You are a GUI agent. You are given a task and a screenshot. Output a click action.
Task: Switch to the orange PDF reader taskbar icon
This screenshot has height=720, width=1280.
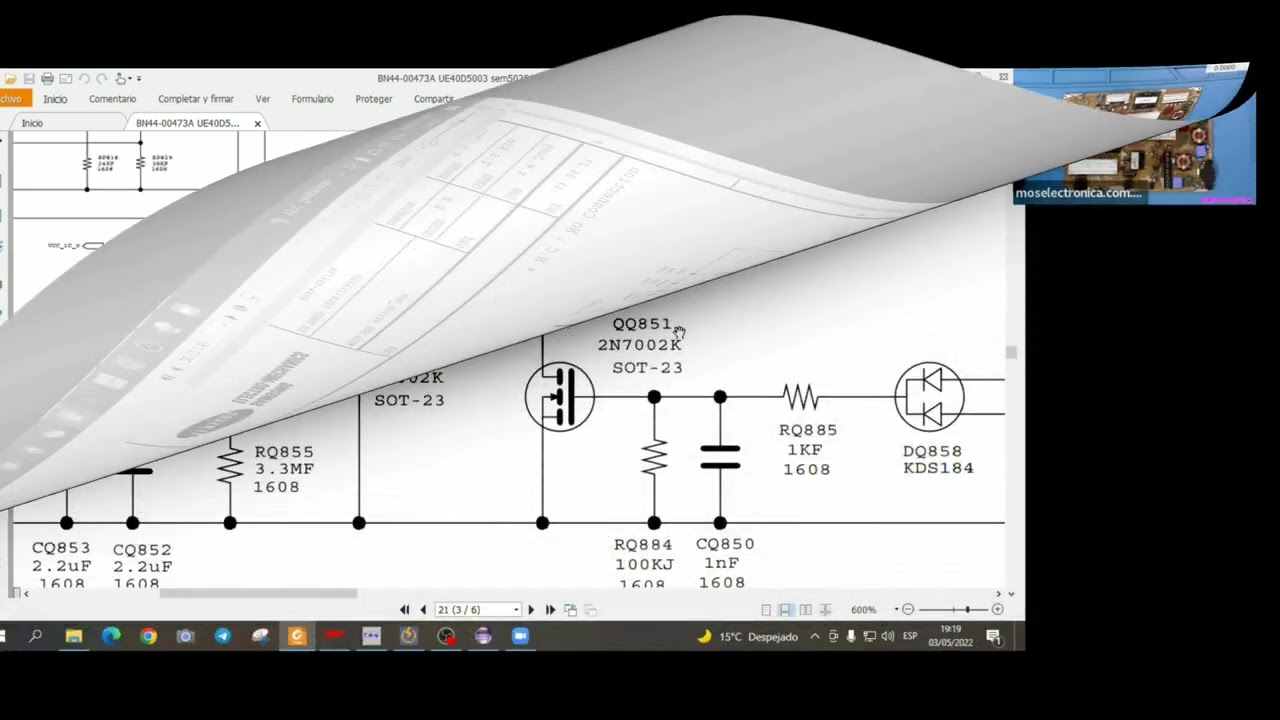[x=296, y=636]
